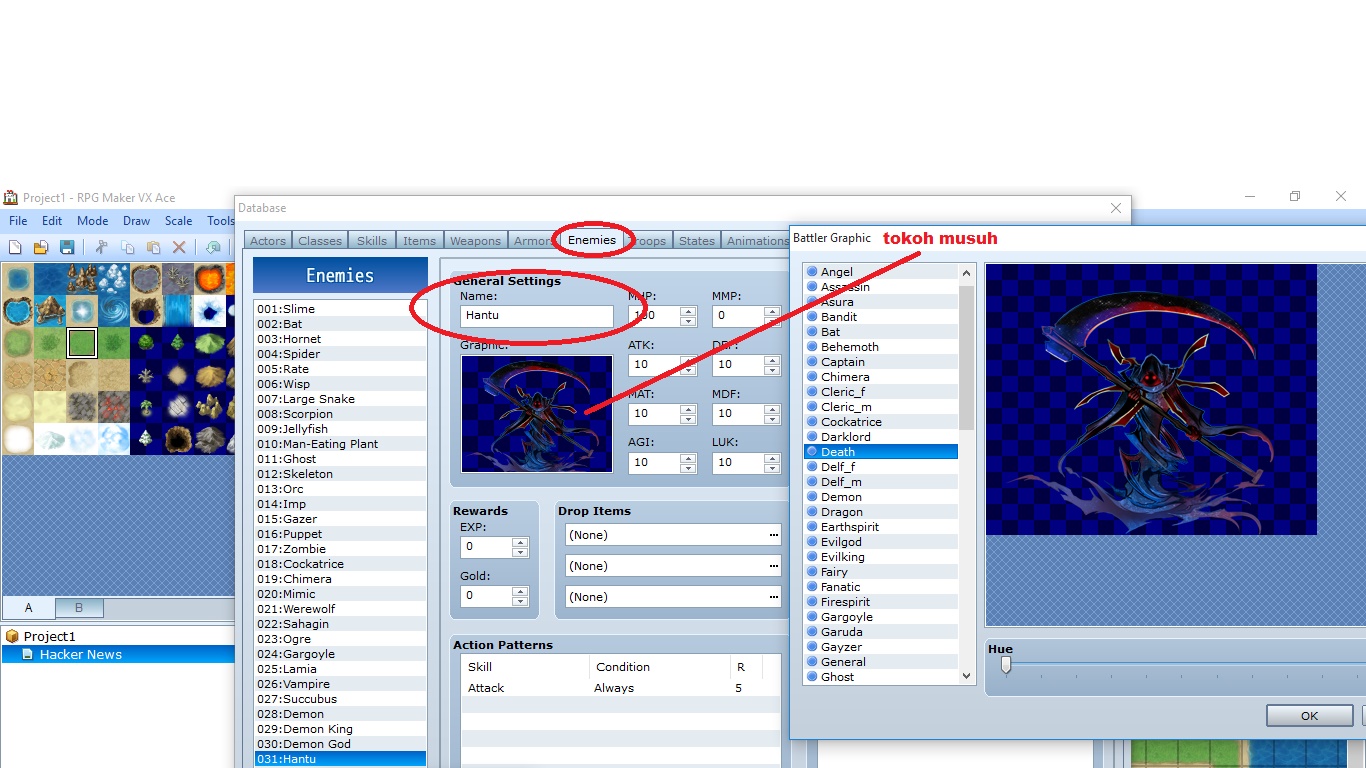The width and height of the screenshot is (1366, 768).
Task: Click the Open Project folder icon
Action: pyautogui.click(x=41, y=247)
